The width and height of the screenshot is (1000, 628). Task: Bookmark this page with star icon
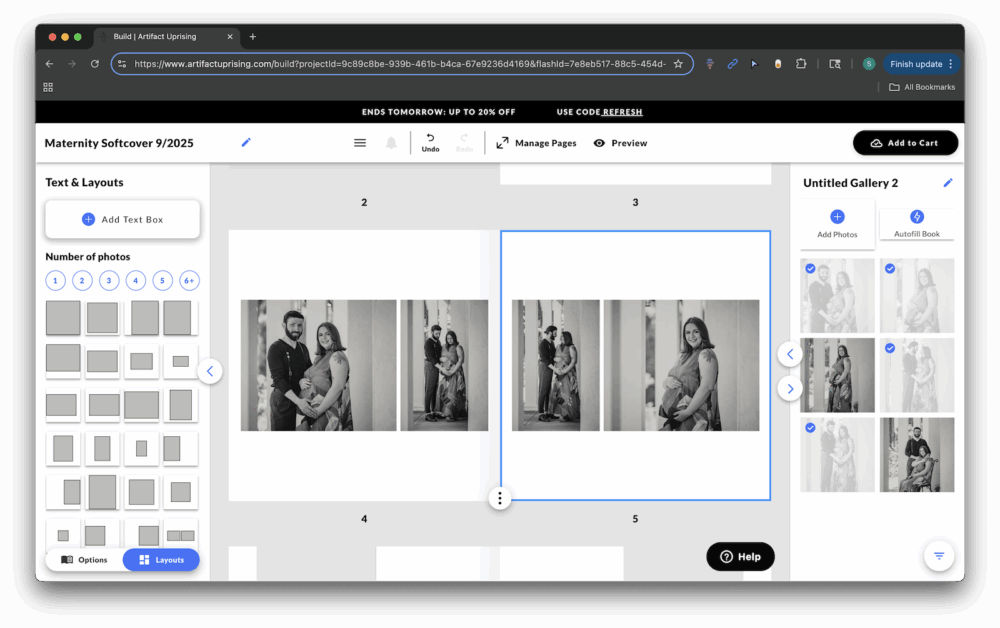coord(678,64)
